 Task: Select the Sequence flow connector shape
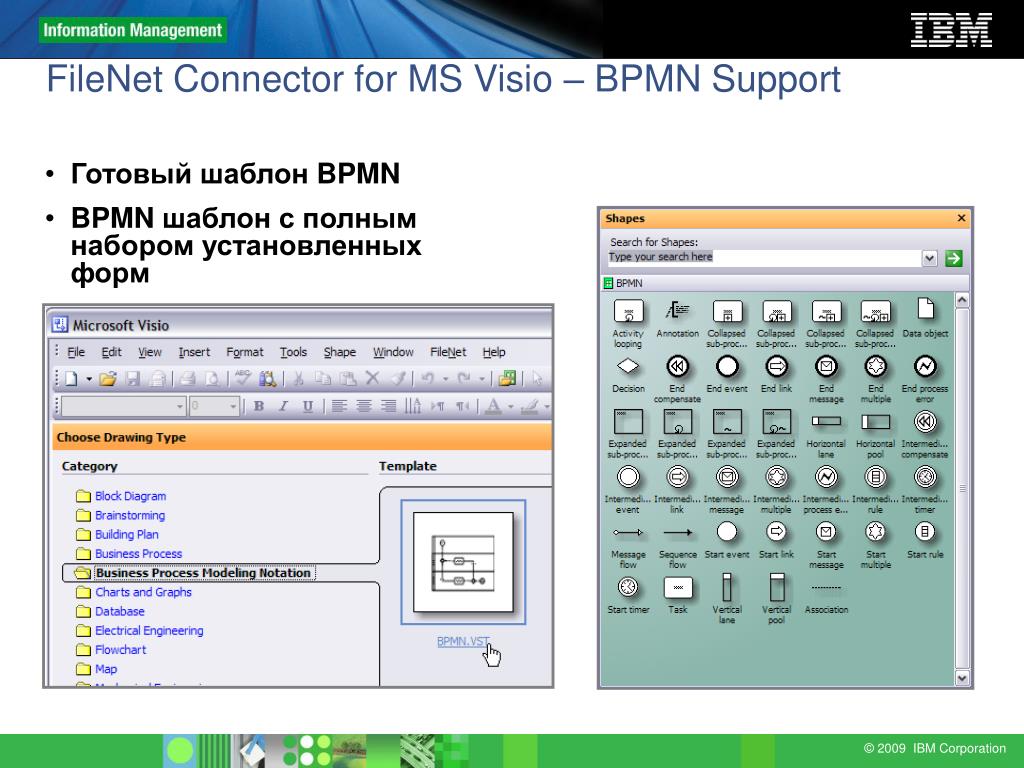[x=677, y=533]
